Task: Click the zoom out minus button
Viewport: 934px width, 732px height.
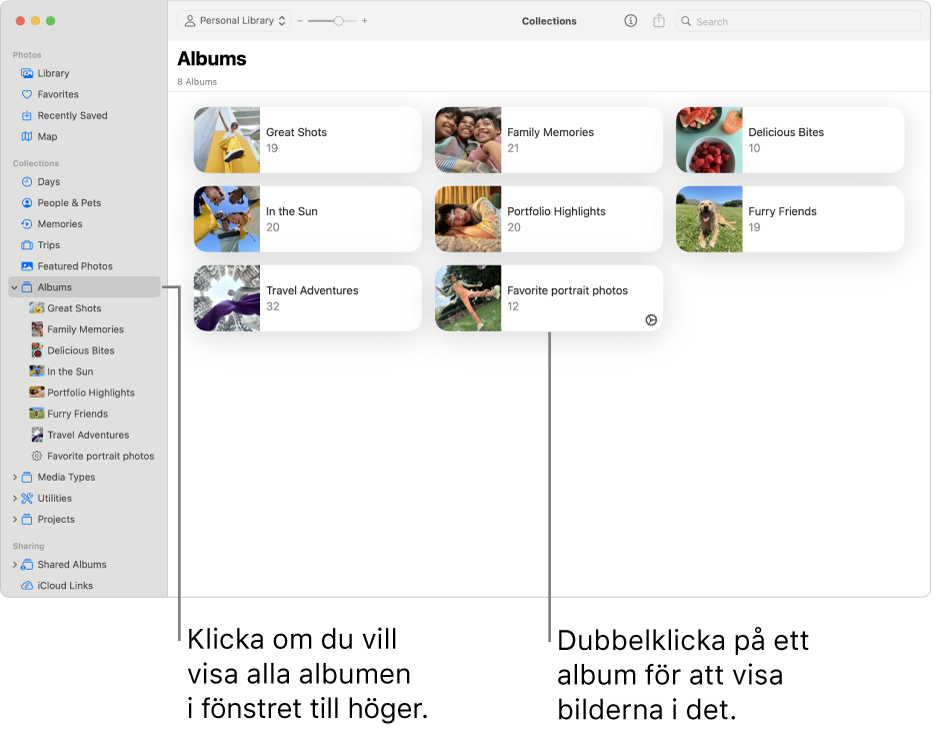Action: coord(300,21)
